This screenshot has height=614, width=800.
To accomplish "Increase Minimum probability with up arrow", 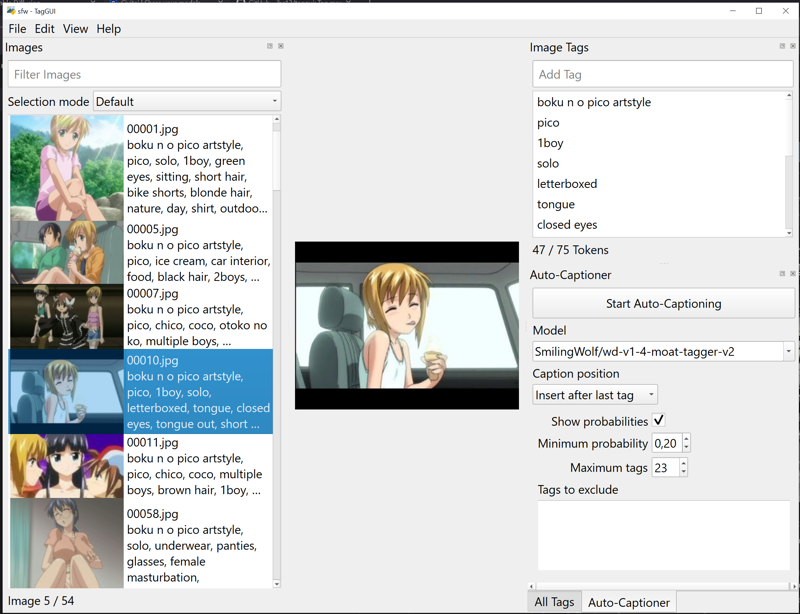I will (x=686, y=438).
